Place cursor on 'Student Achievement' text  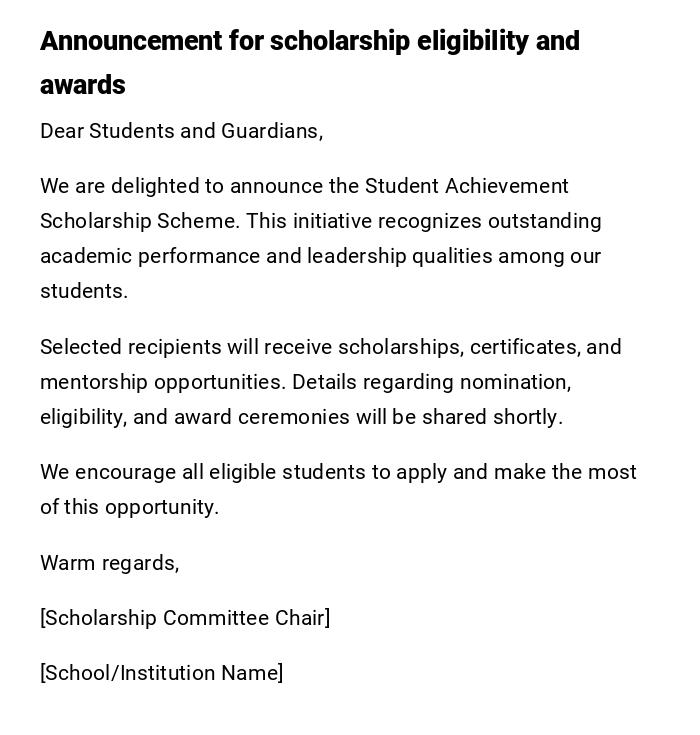[466, 187]
